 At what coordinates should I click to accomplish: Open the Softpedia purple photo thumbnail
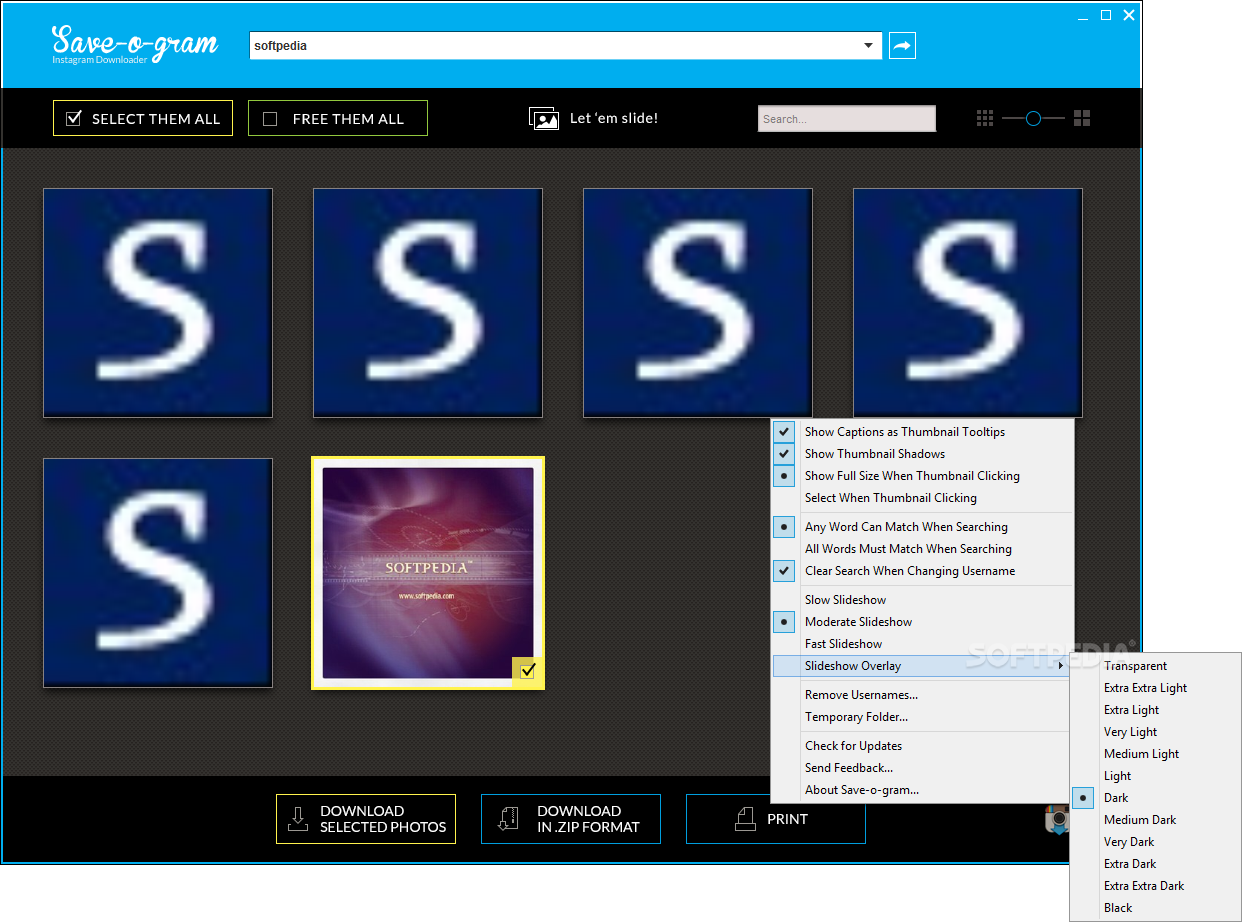pos(428,573)
